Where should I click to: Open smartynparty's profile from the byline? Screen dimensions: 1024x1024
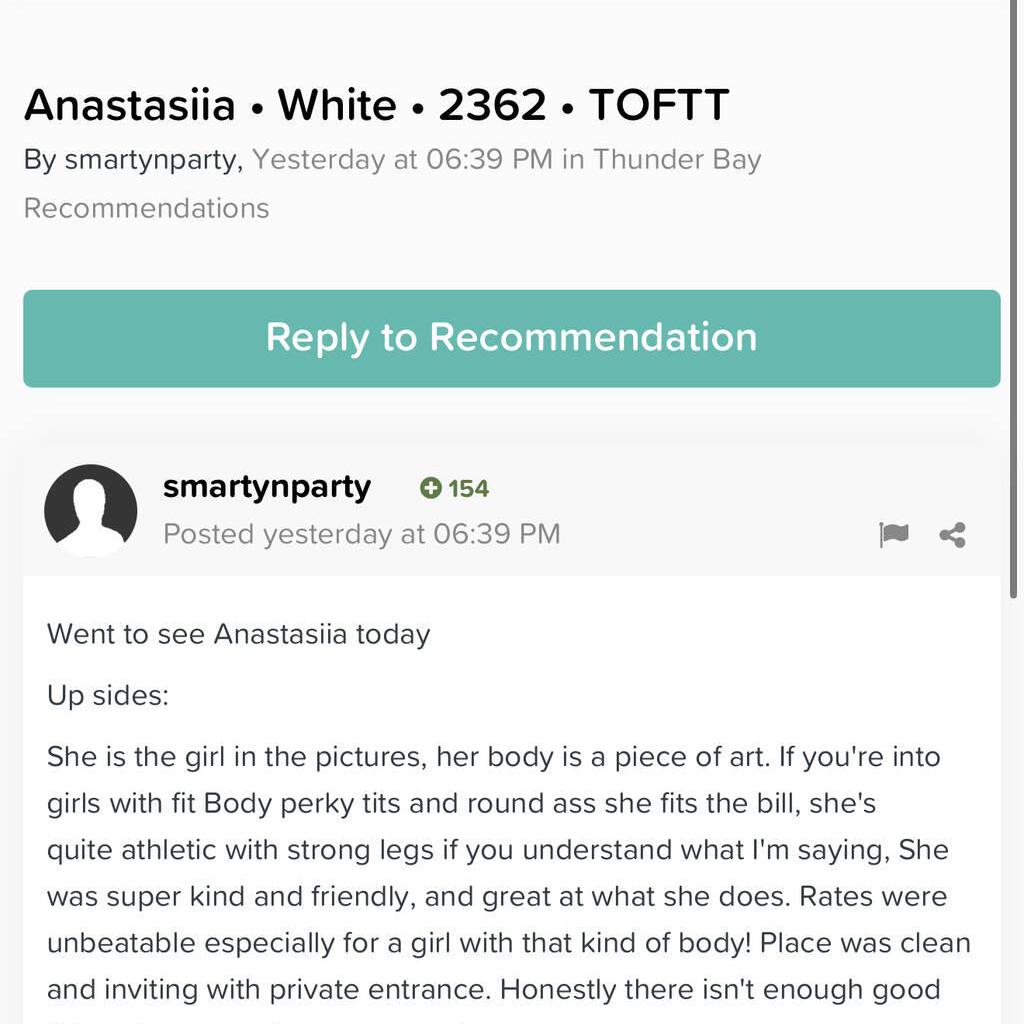click(143, 158)
